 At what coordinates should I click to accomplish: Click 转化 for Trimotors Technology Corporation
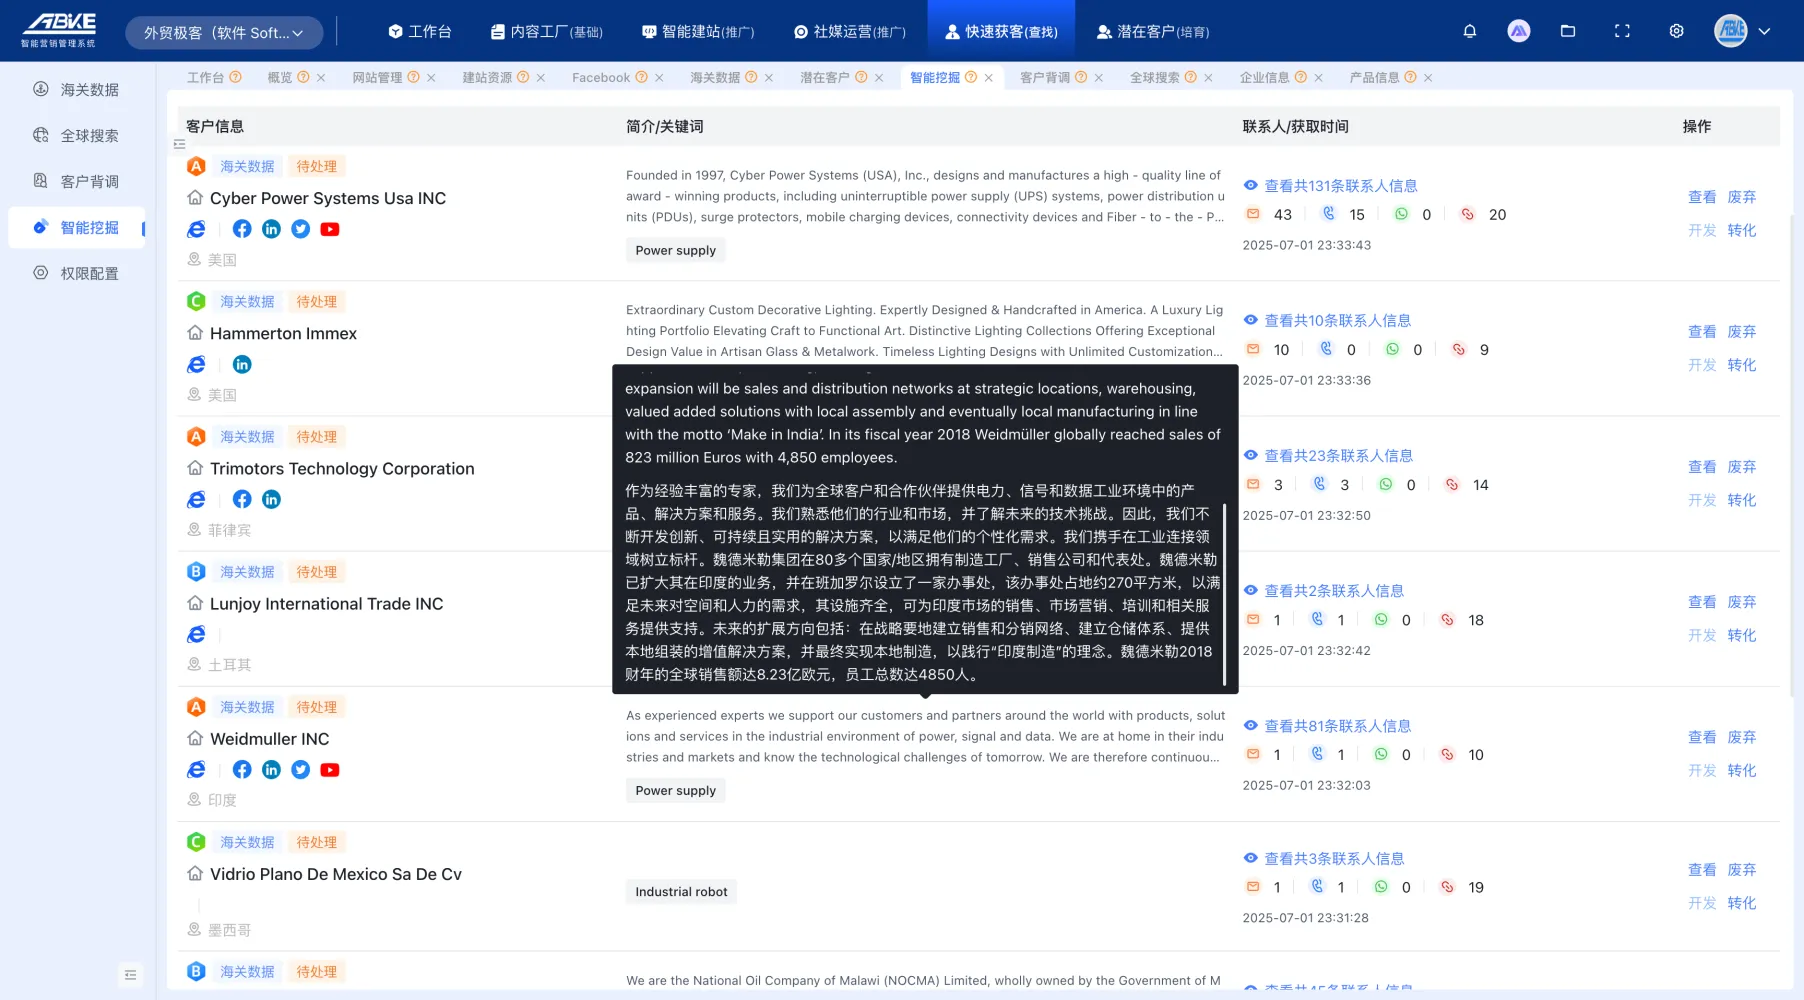(x=1742, y=500)
